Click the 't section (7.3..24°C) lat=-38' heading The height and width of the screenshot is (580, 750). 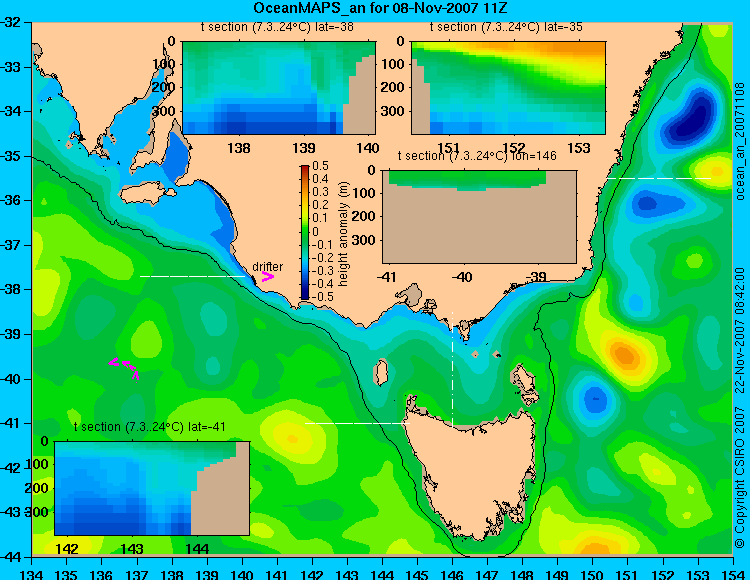[277, 27]
